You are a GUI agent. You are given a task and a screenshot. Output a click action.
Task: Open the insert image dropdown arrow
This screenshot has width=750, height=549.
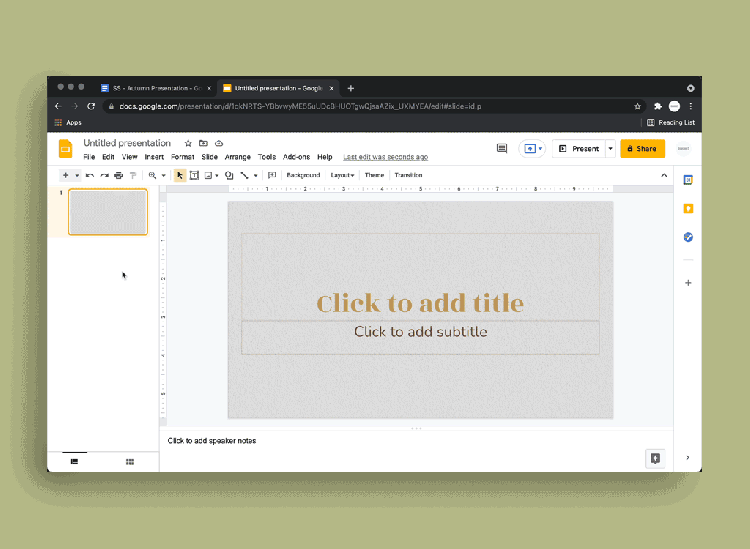click(x=217, y=176)
